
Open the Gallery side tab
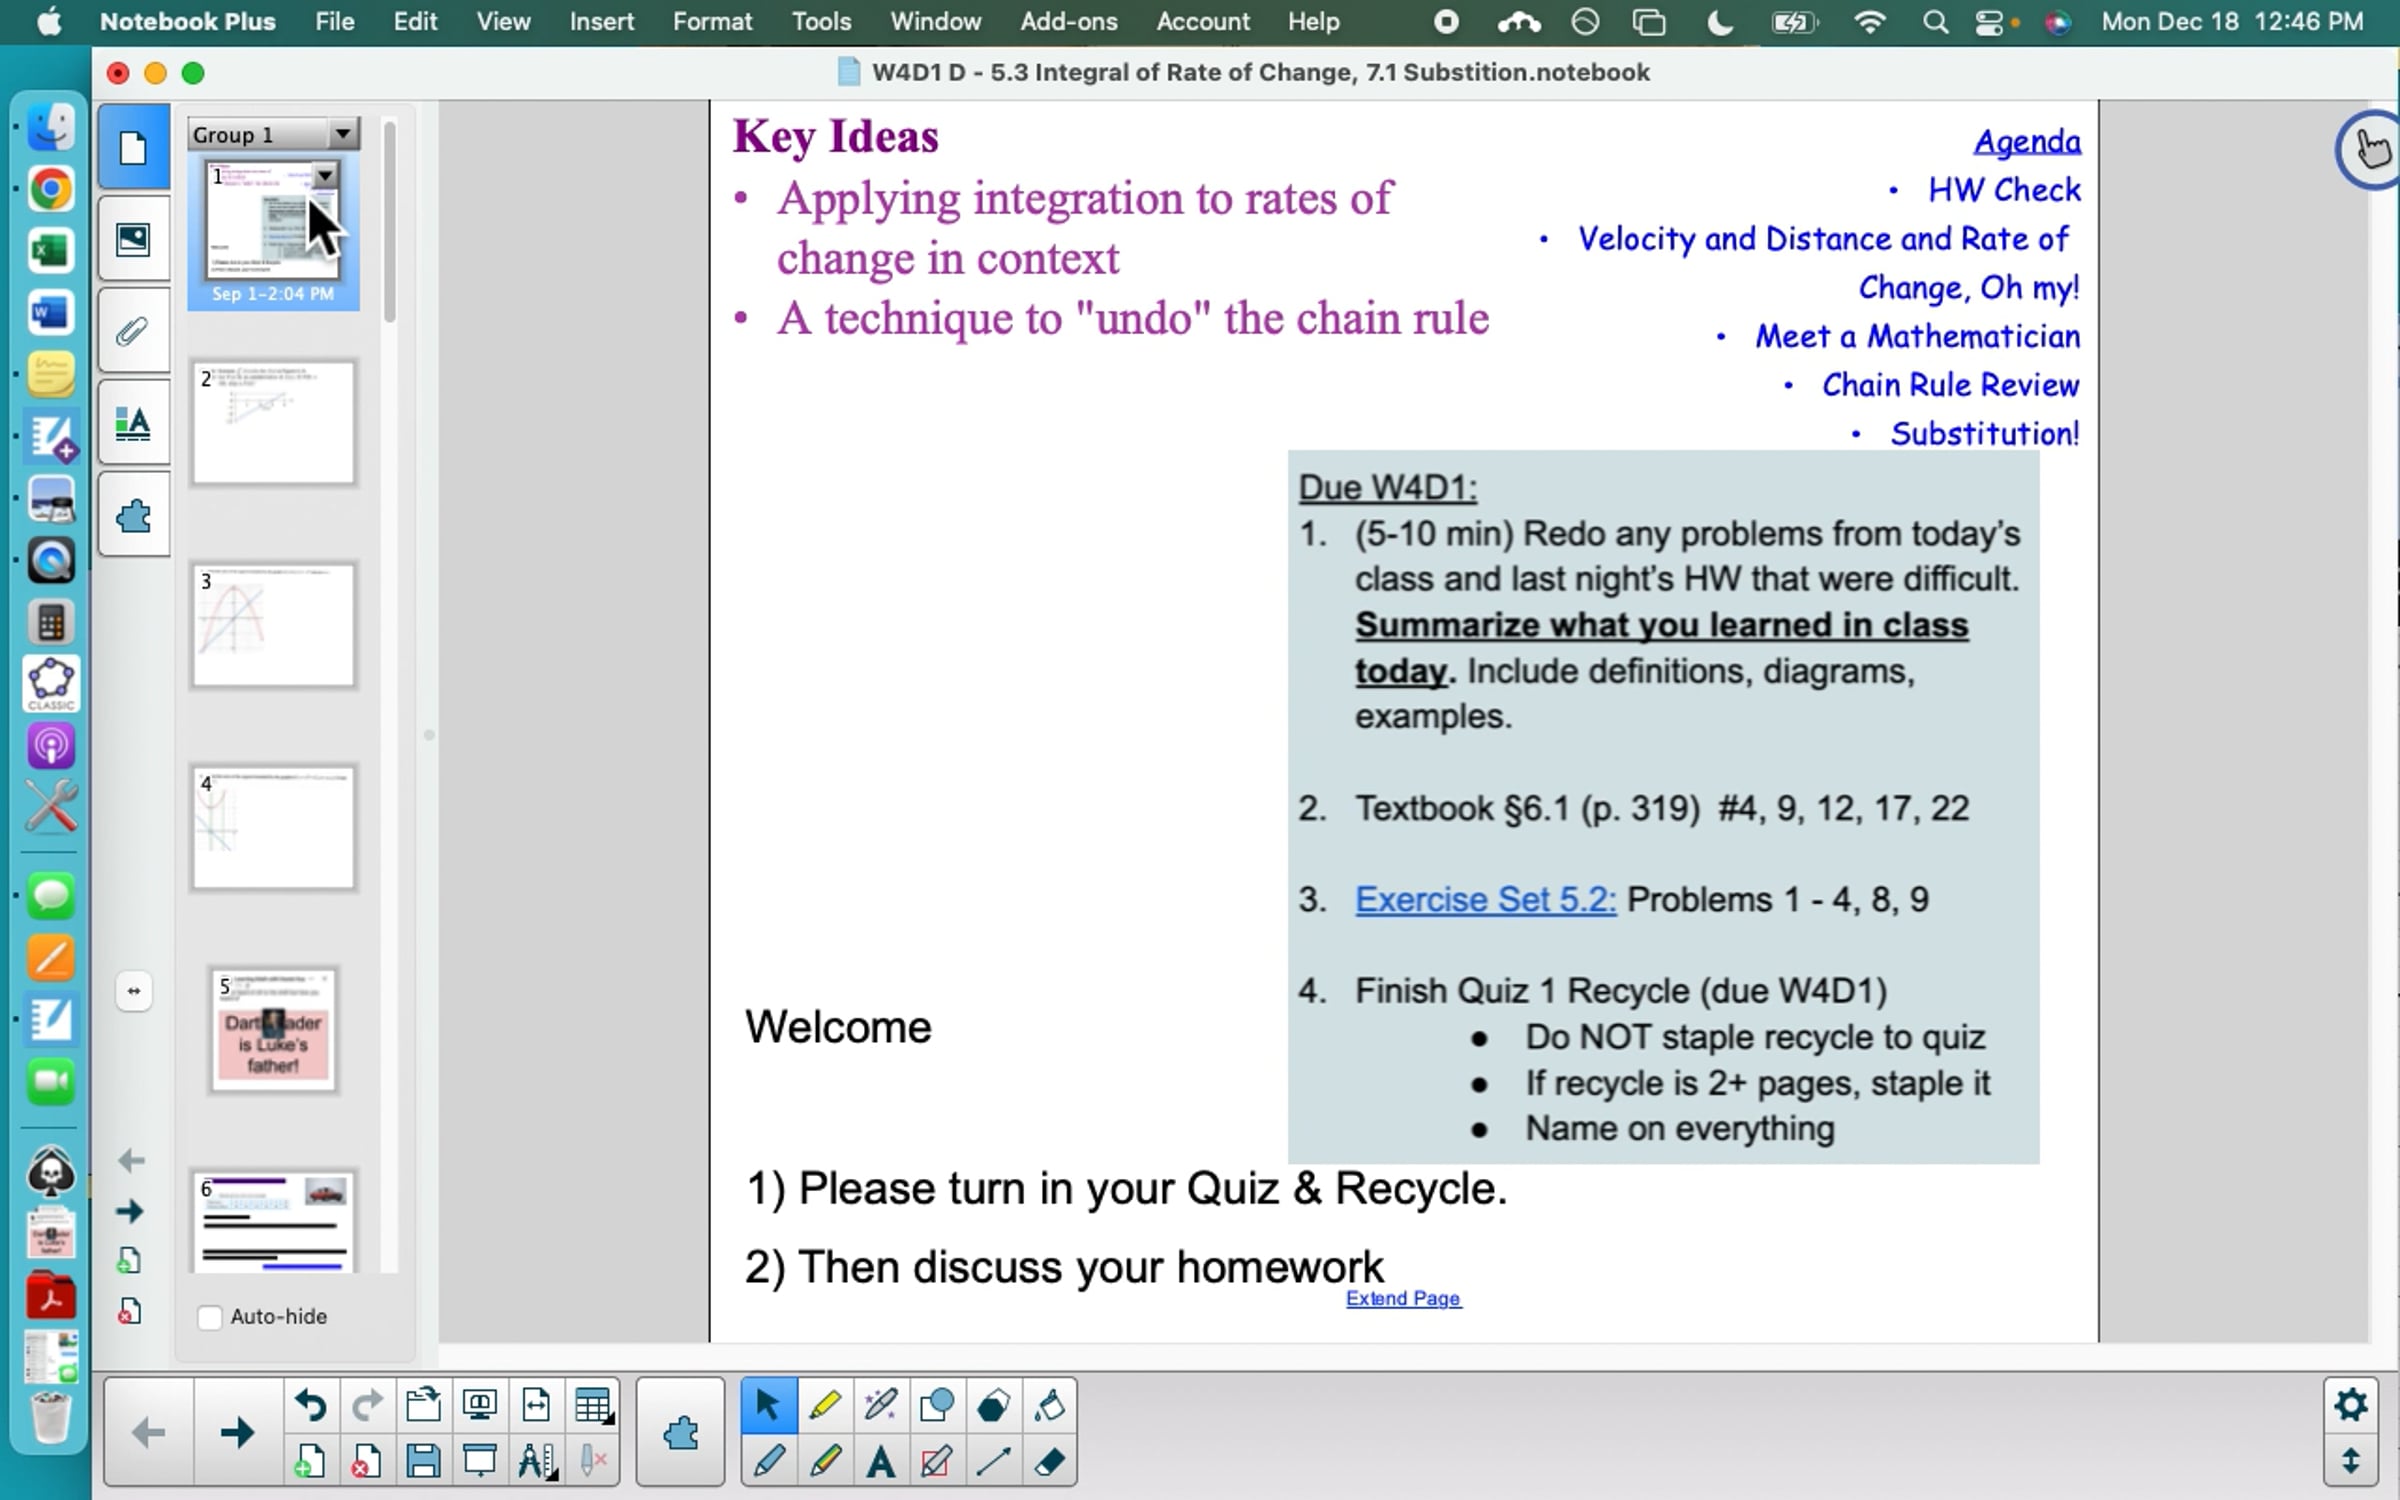click(x=133, y=239)
